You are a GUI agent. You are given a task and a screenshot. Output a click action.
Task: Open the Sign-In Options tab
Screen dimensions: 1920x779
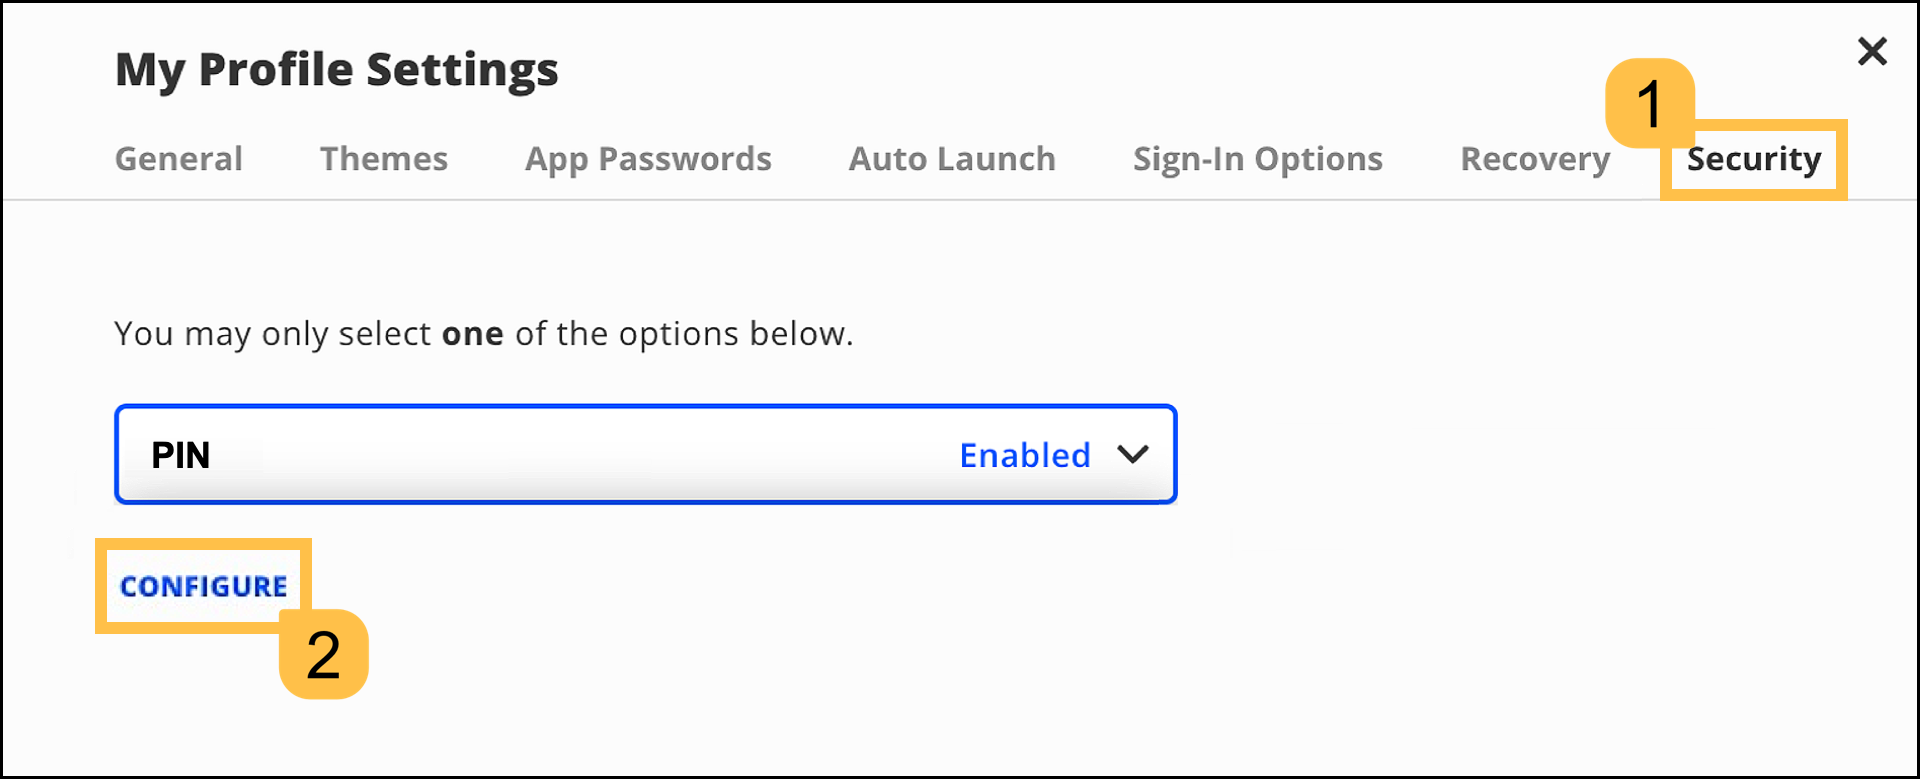coord(1257,159)
